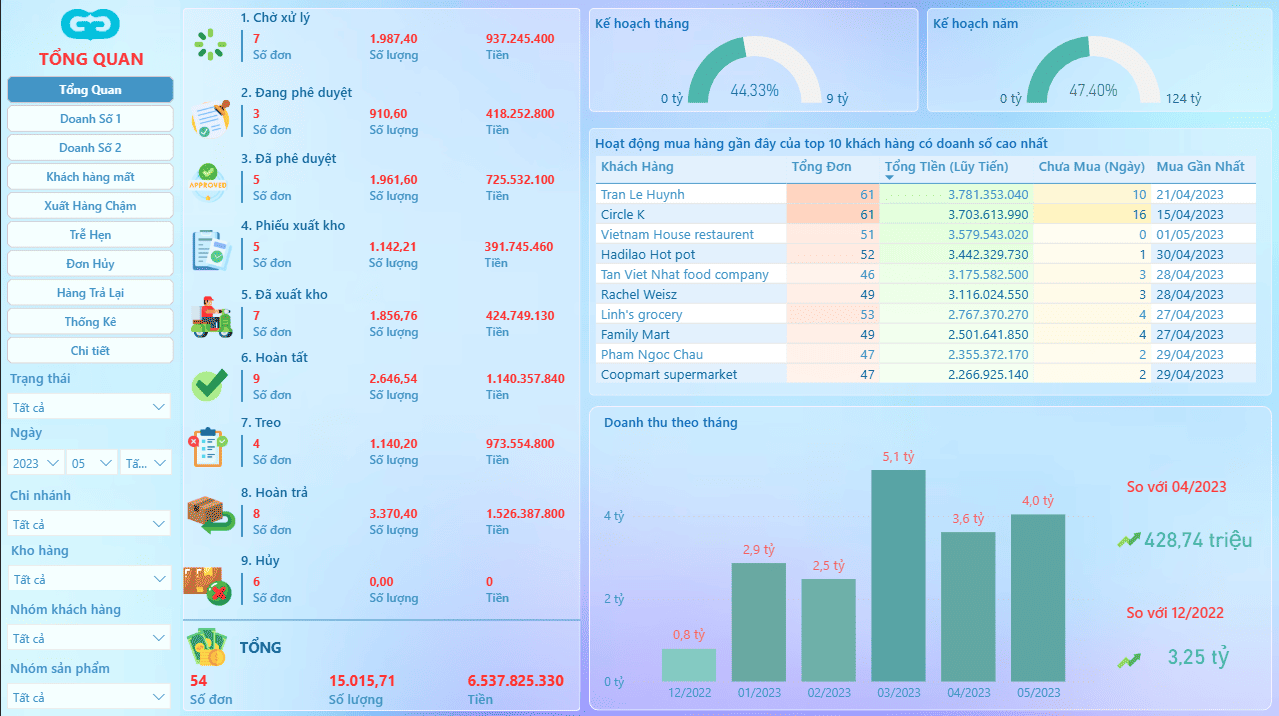Viewport: 1279px width, 716px height.
Task: Click the delivery scooter icon for Đã xuất kho
Action: (210, 317)
